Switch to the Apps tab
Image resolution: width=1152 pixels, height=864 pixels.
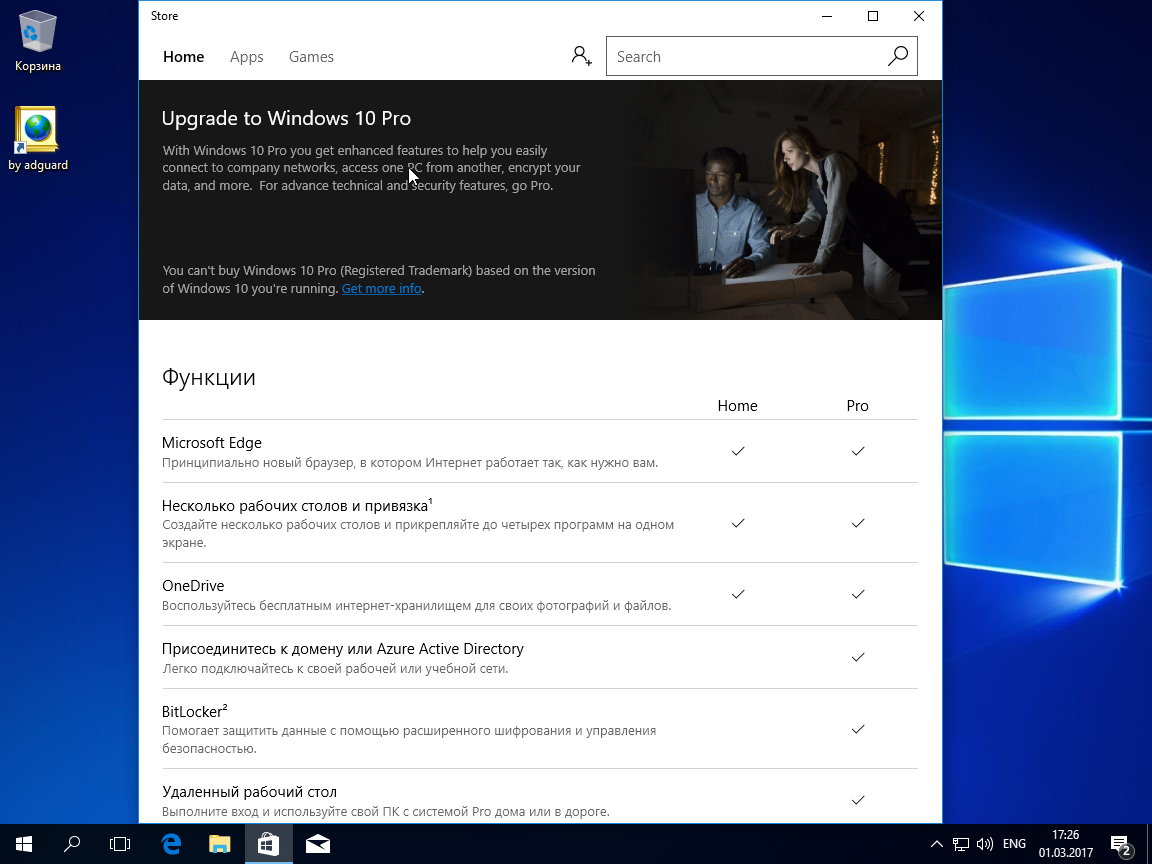[x=246, y=57]
